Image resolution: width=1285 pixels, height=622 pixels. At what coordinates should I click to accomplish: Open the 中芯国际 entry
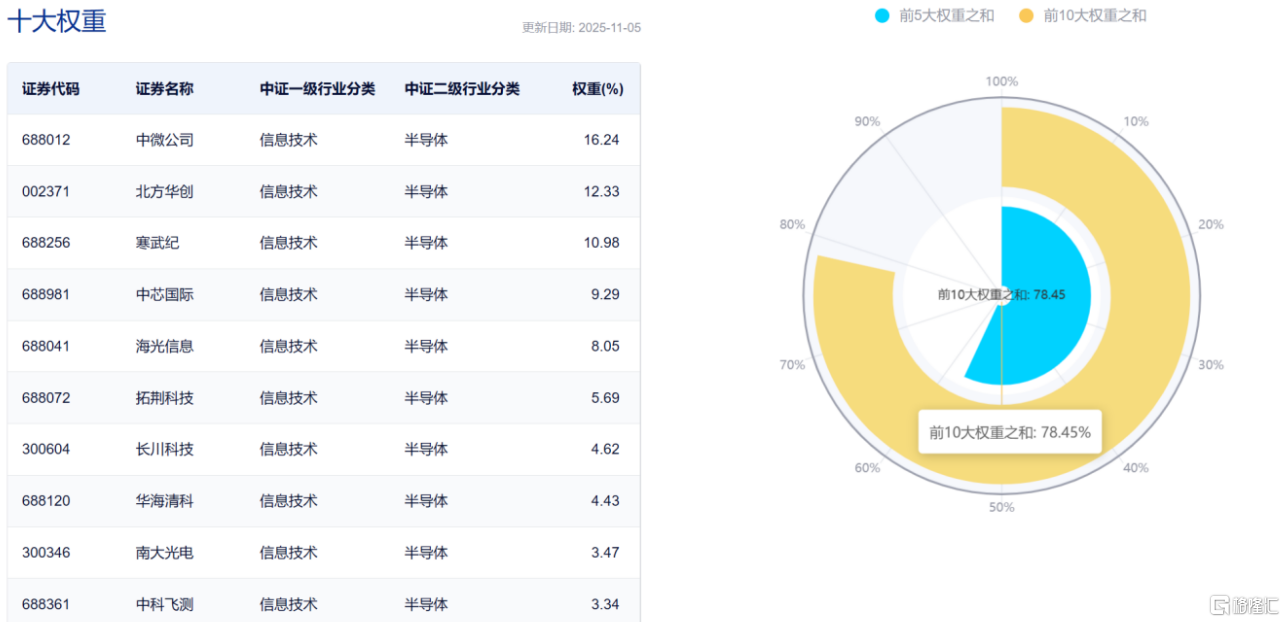tap(164, 295)
